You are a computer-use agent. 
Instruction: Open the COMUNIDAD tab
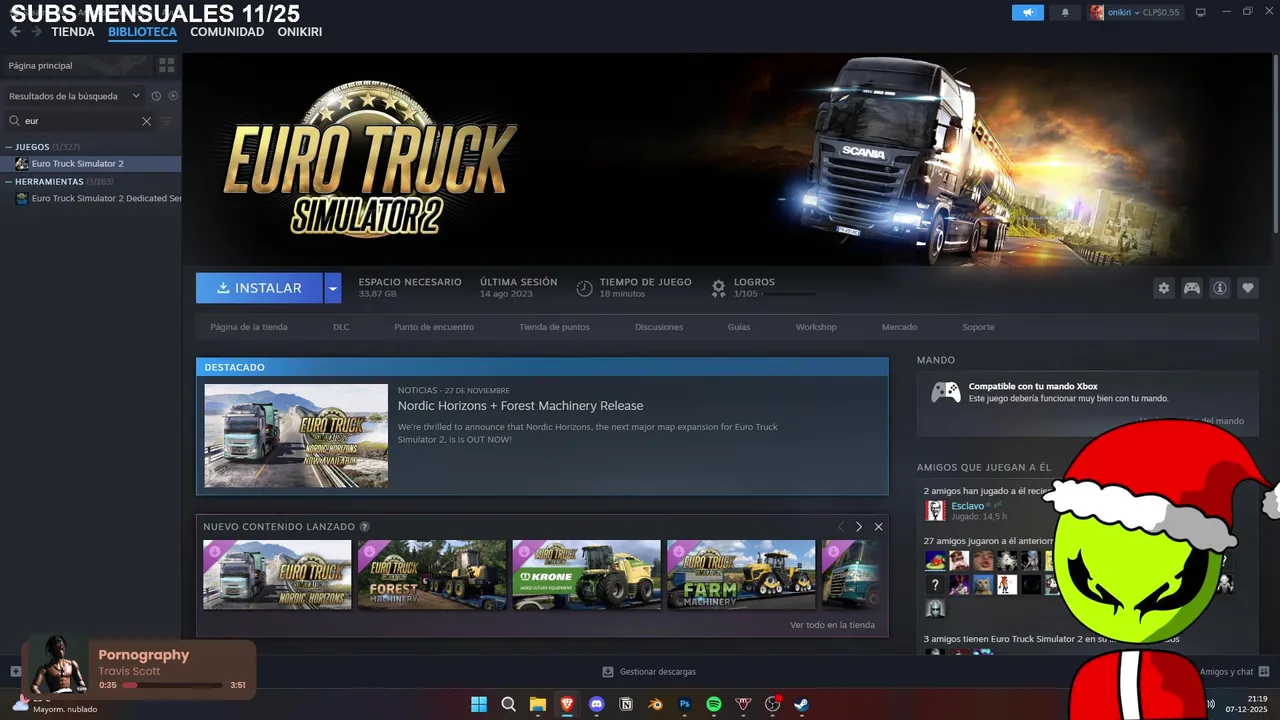(227, 32)
